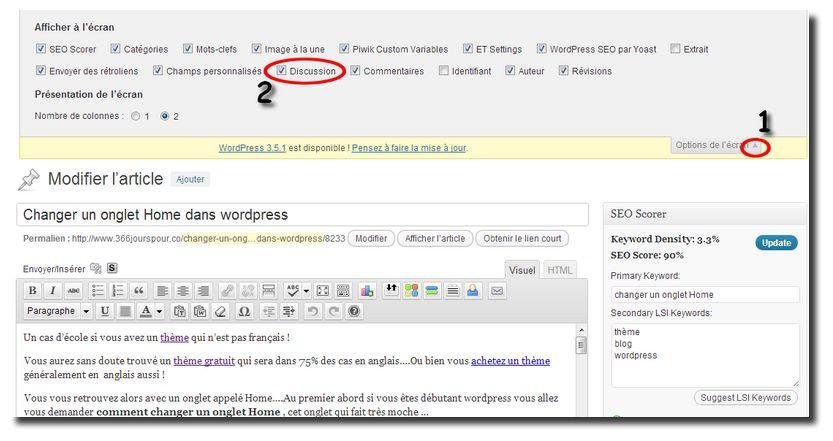Apply italic formatting in the editor

[53, 291]
